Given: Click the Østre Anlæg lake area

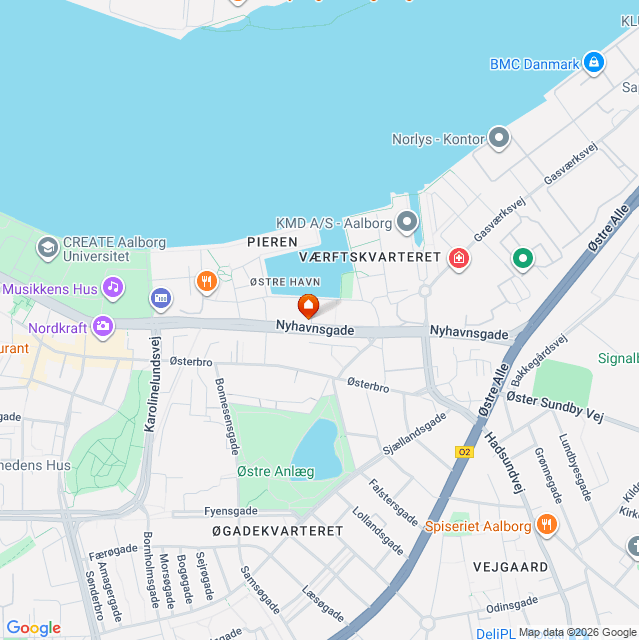Looking at the screenshot, I should pos(317,449).
